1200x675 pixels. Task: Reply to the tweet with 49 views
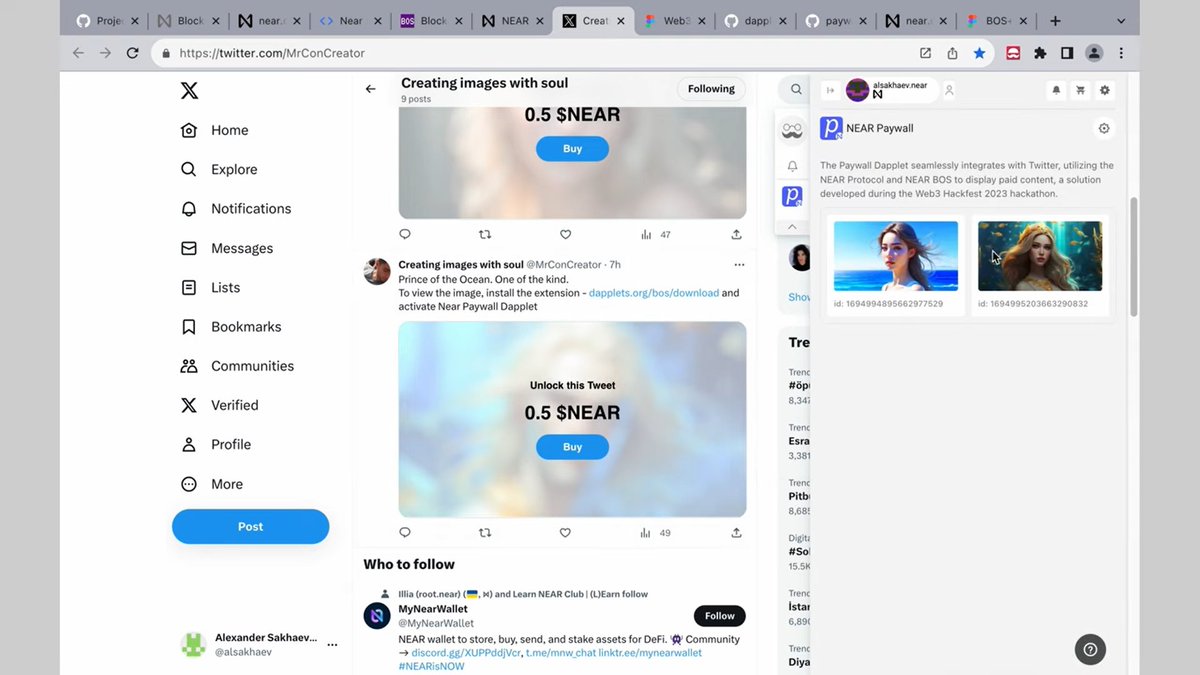coord(405,533)
